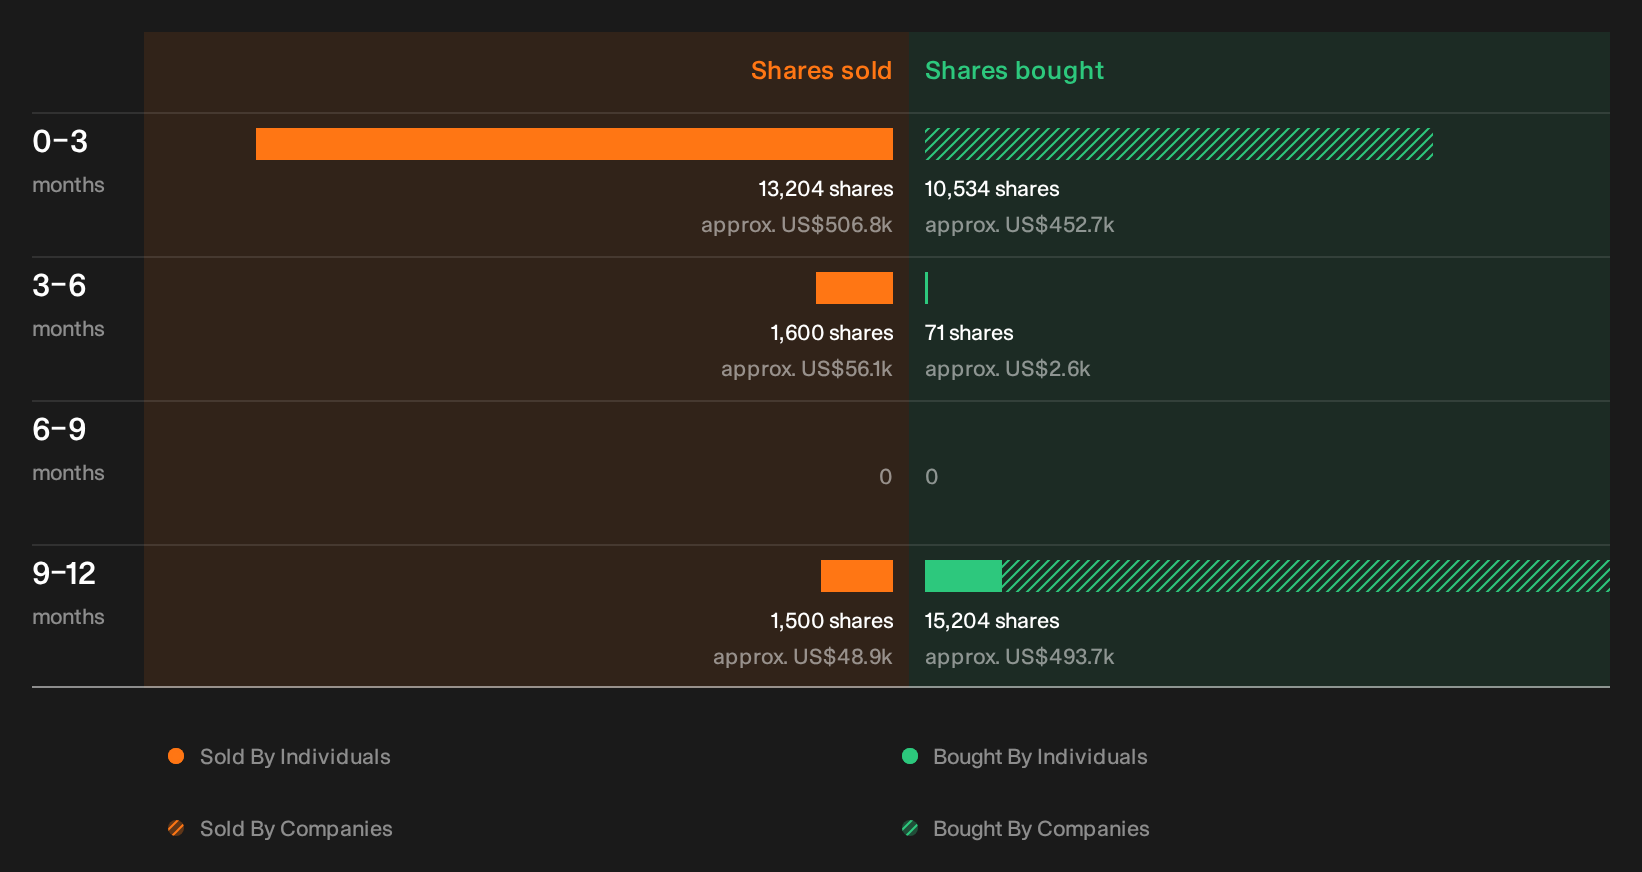Click approx. US$452.7k amount
1642x872 pixels.
click(x=1019, y=225)
